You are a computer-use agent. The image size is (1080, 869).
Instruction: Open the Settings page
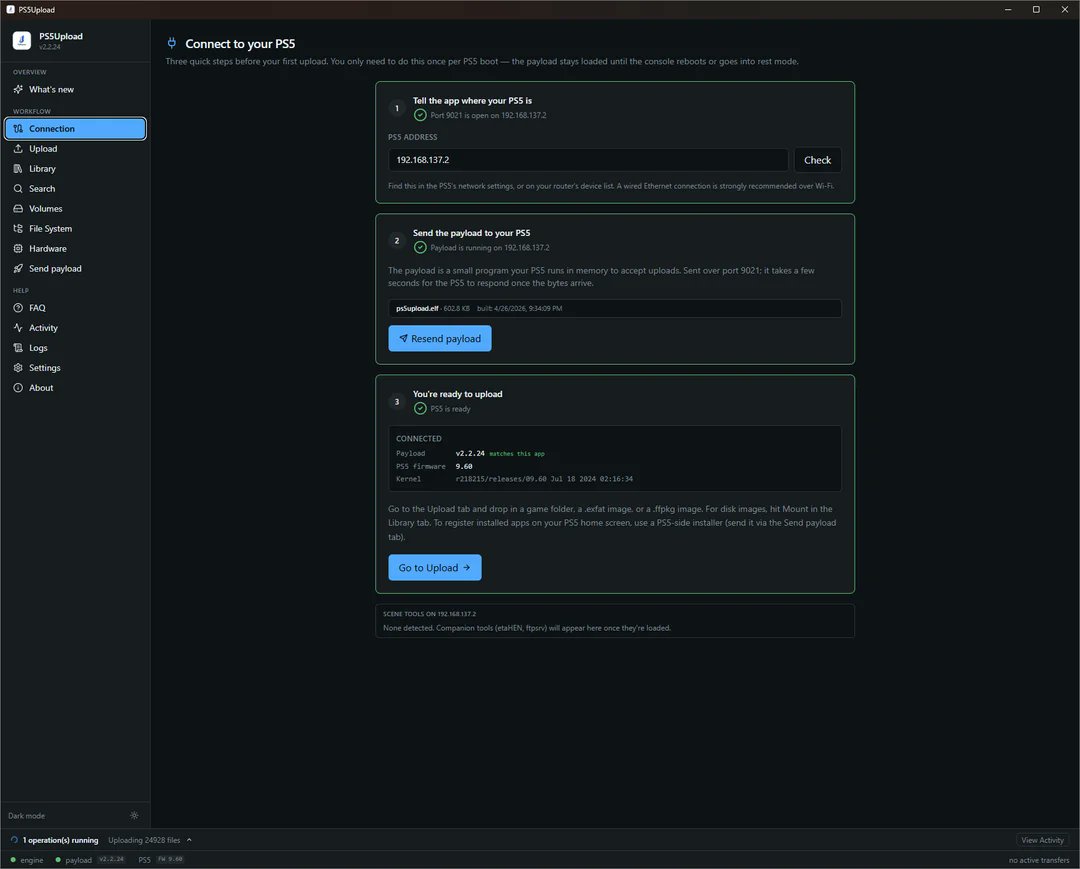click(75, 368)
